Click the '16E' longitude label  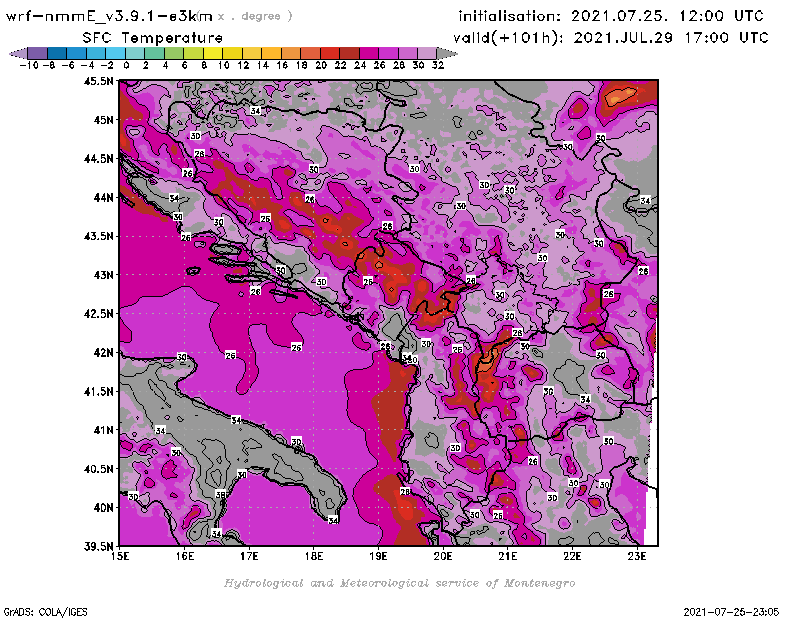[185, 556]
